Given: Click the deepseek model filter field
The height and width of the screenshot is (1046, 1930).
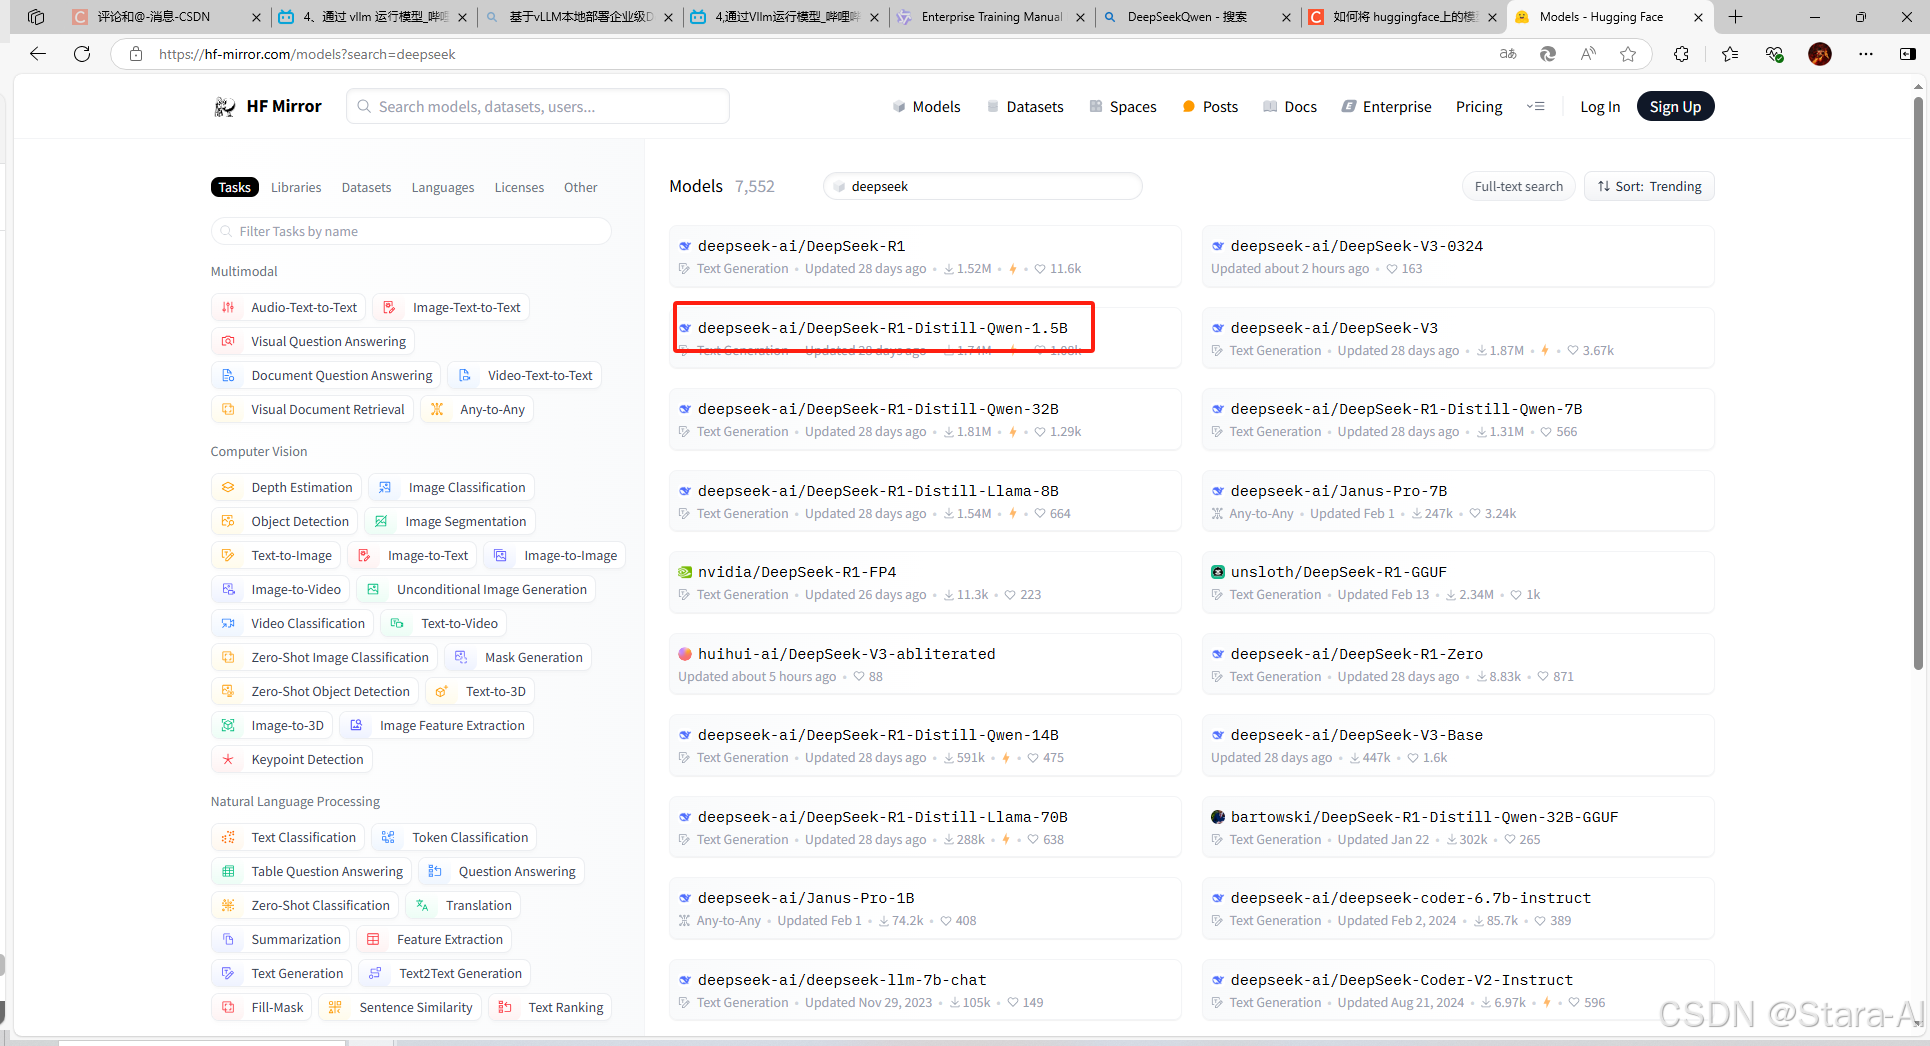Looking at the screenshot, I should point(983,186).
